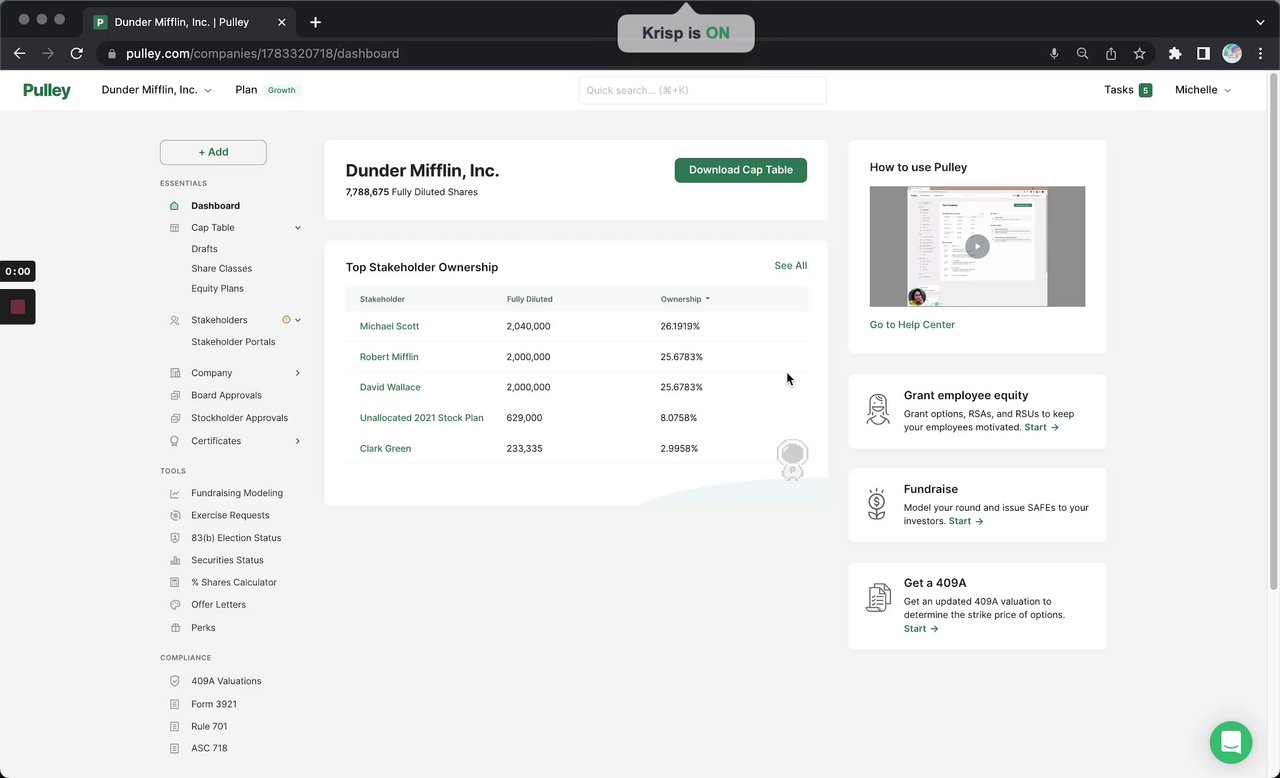Screen dimensions: 1280x778
Task: Click the % Shares Calculator icon
Action: point(175,582)
